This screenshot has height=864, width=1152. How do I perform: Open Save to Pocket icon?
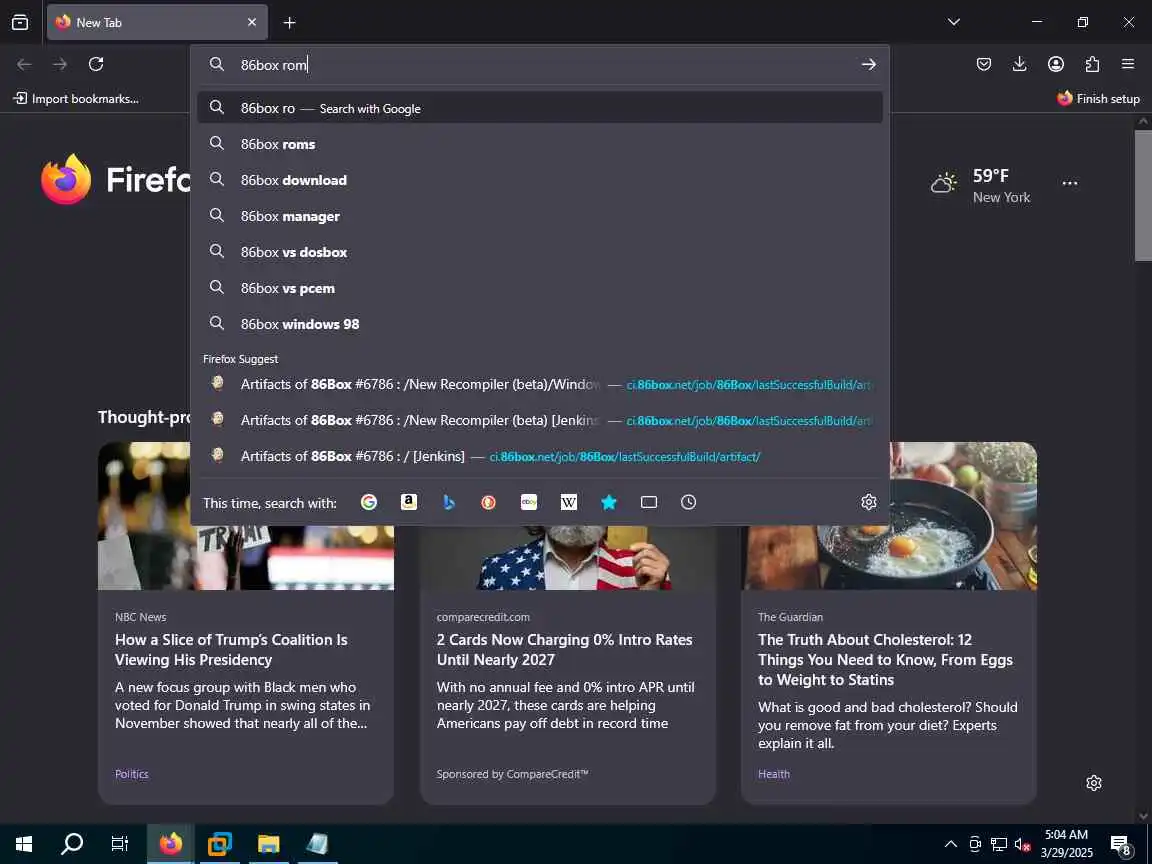[984, 64]
